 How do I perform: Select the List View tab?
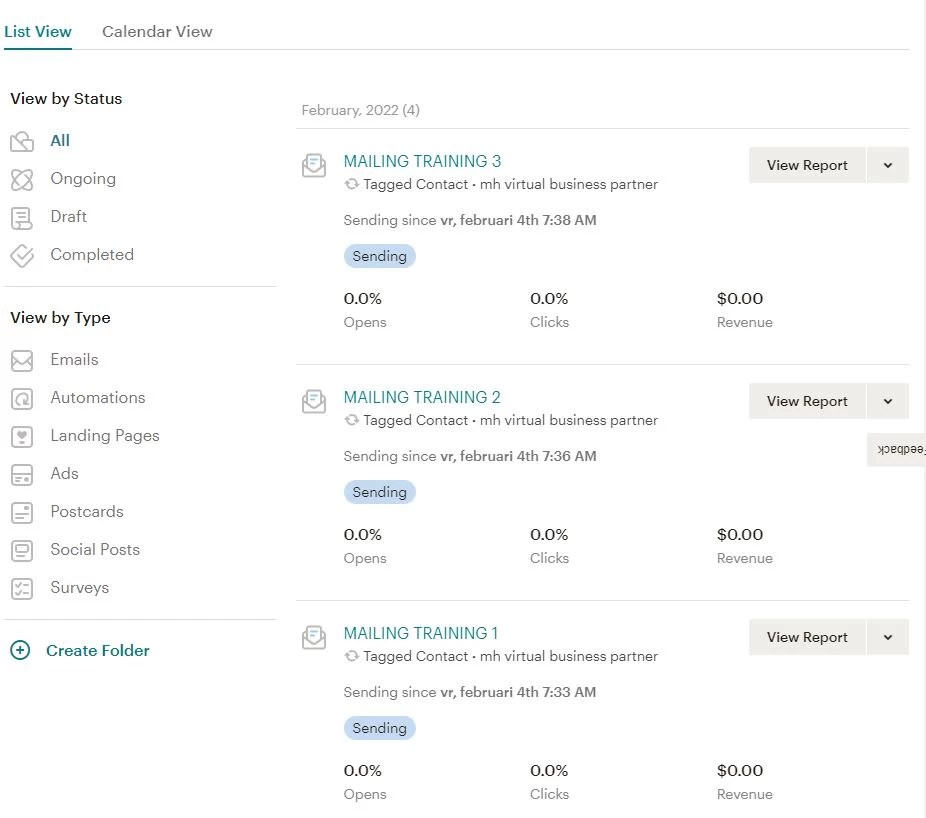pos(38,31)
